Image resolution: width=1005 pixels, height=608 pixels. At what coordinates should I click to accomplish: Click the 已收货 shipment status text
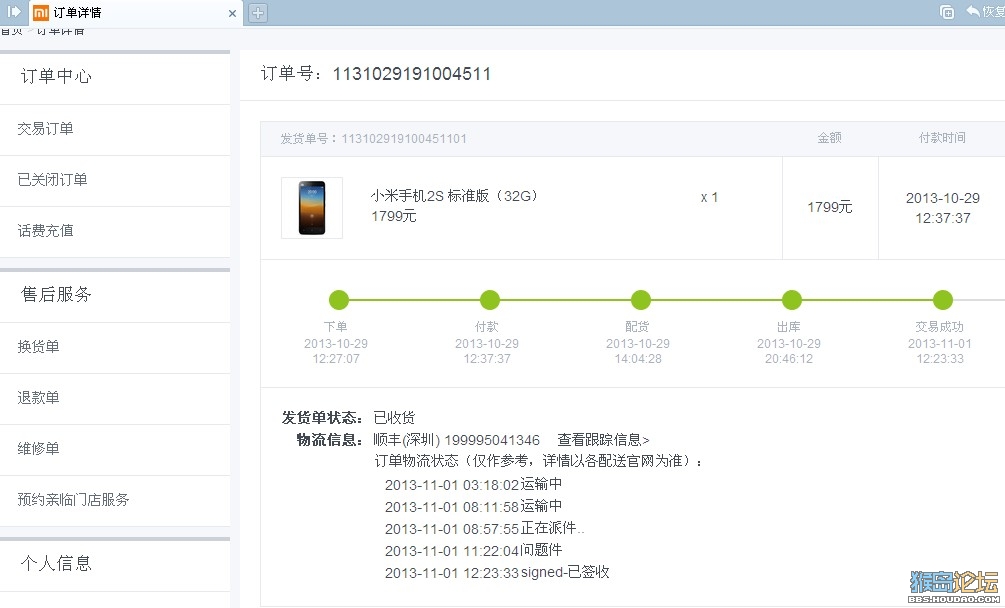pos(395,418)
